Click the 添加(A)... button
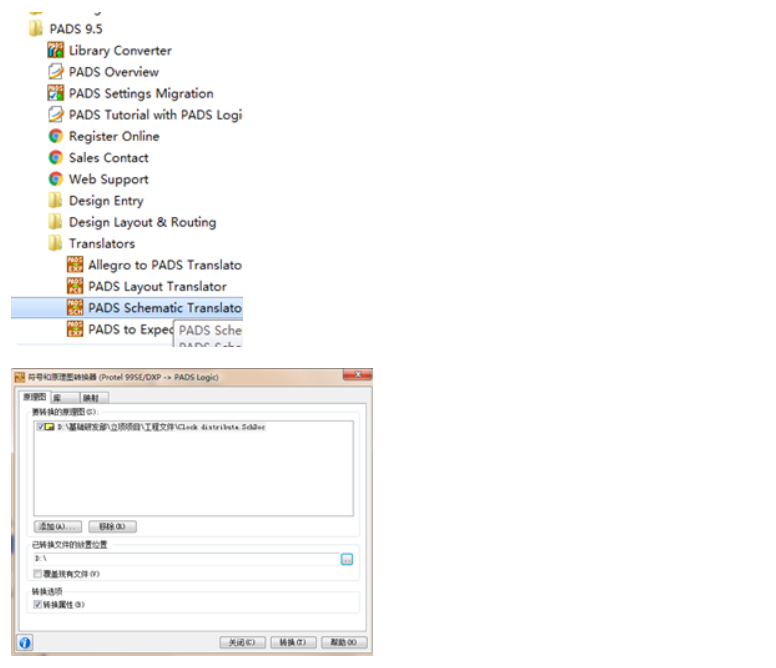 point(58,526)
